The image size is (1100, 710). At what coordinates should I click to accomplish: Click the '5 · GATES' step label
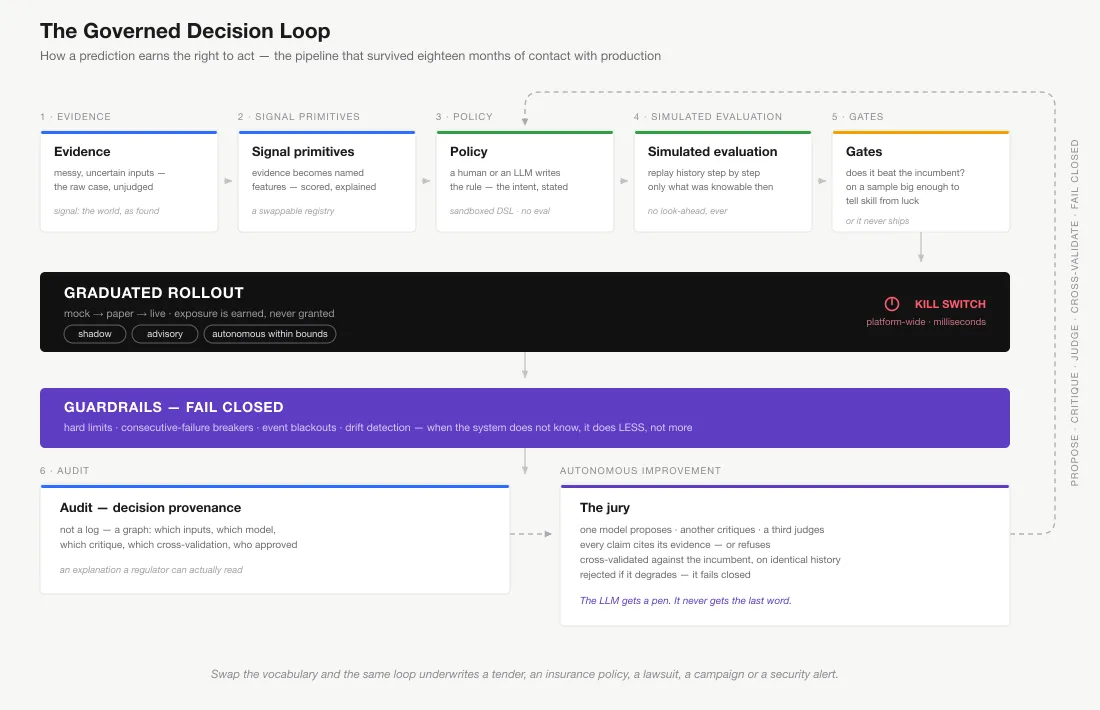[x=858, y=116]
